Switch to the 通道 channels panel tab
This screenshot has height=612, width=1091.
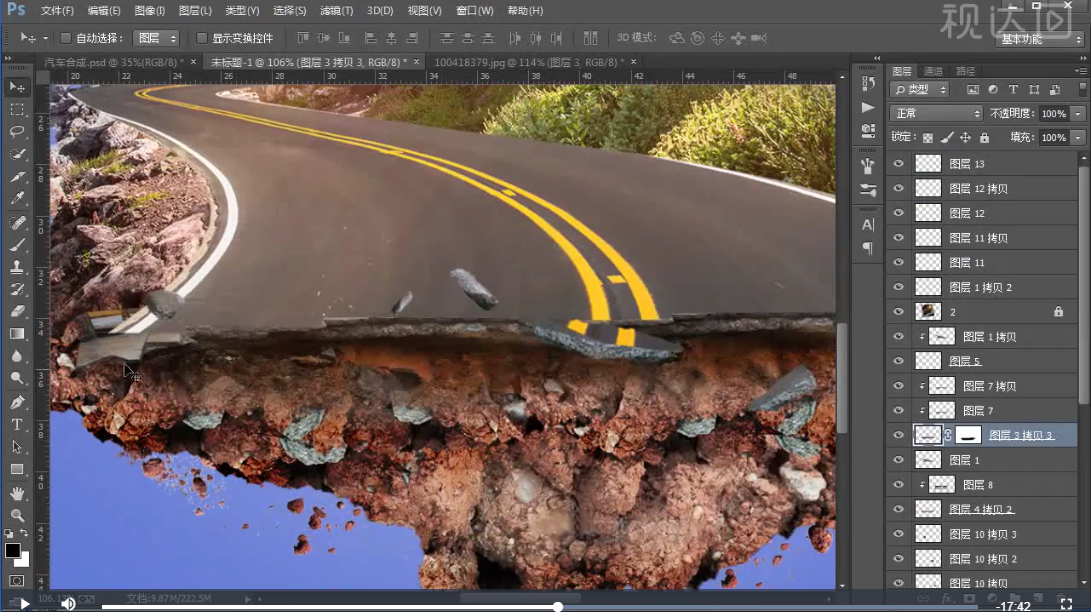(933, 71)
